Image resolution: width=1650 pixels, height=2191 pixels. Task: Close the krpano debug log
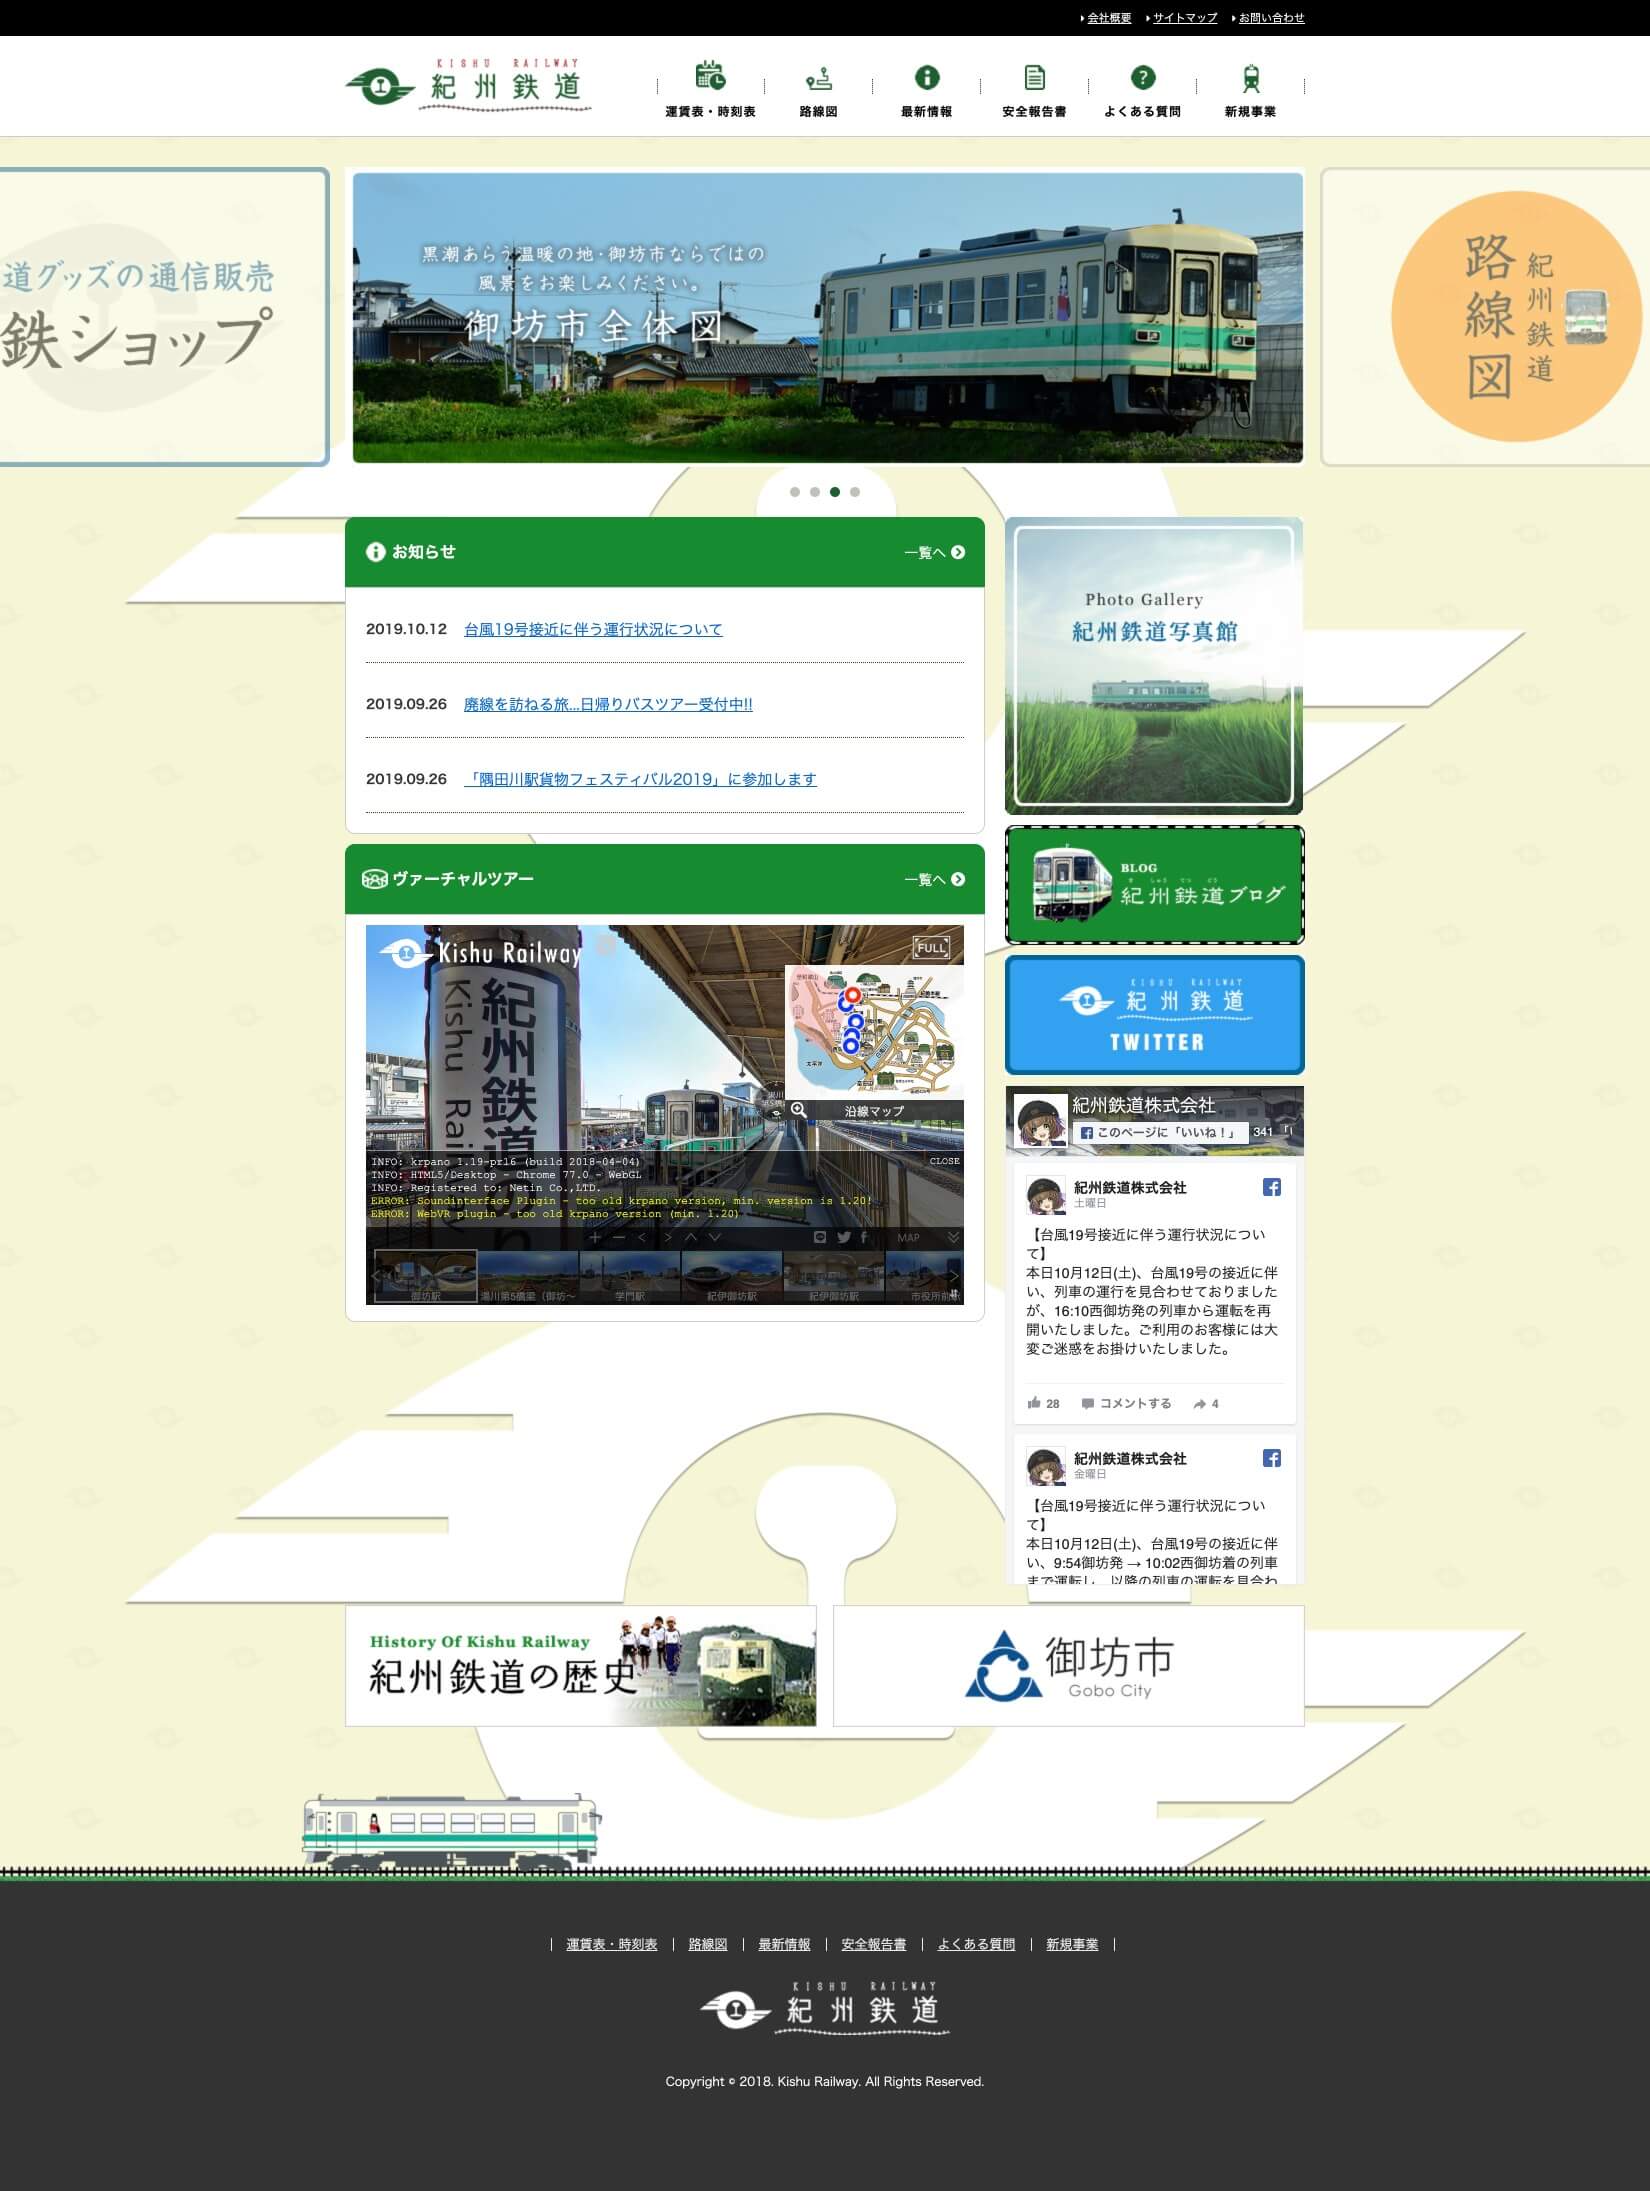[x=944, y=1161]
